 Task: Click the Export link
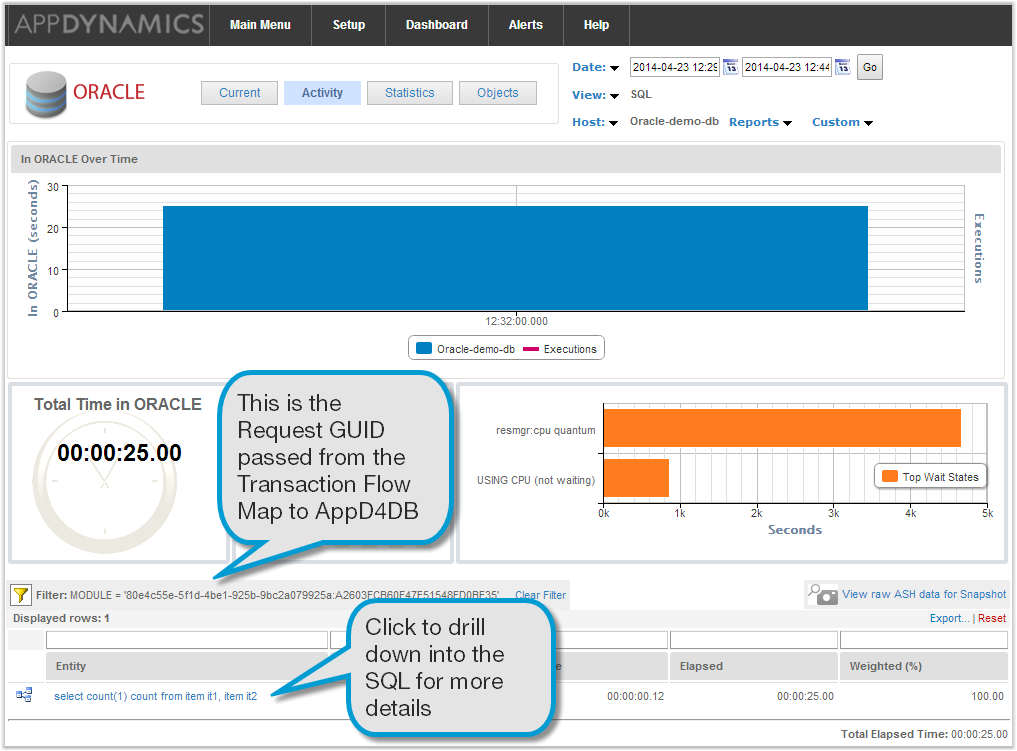coord(949,618)
